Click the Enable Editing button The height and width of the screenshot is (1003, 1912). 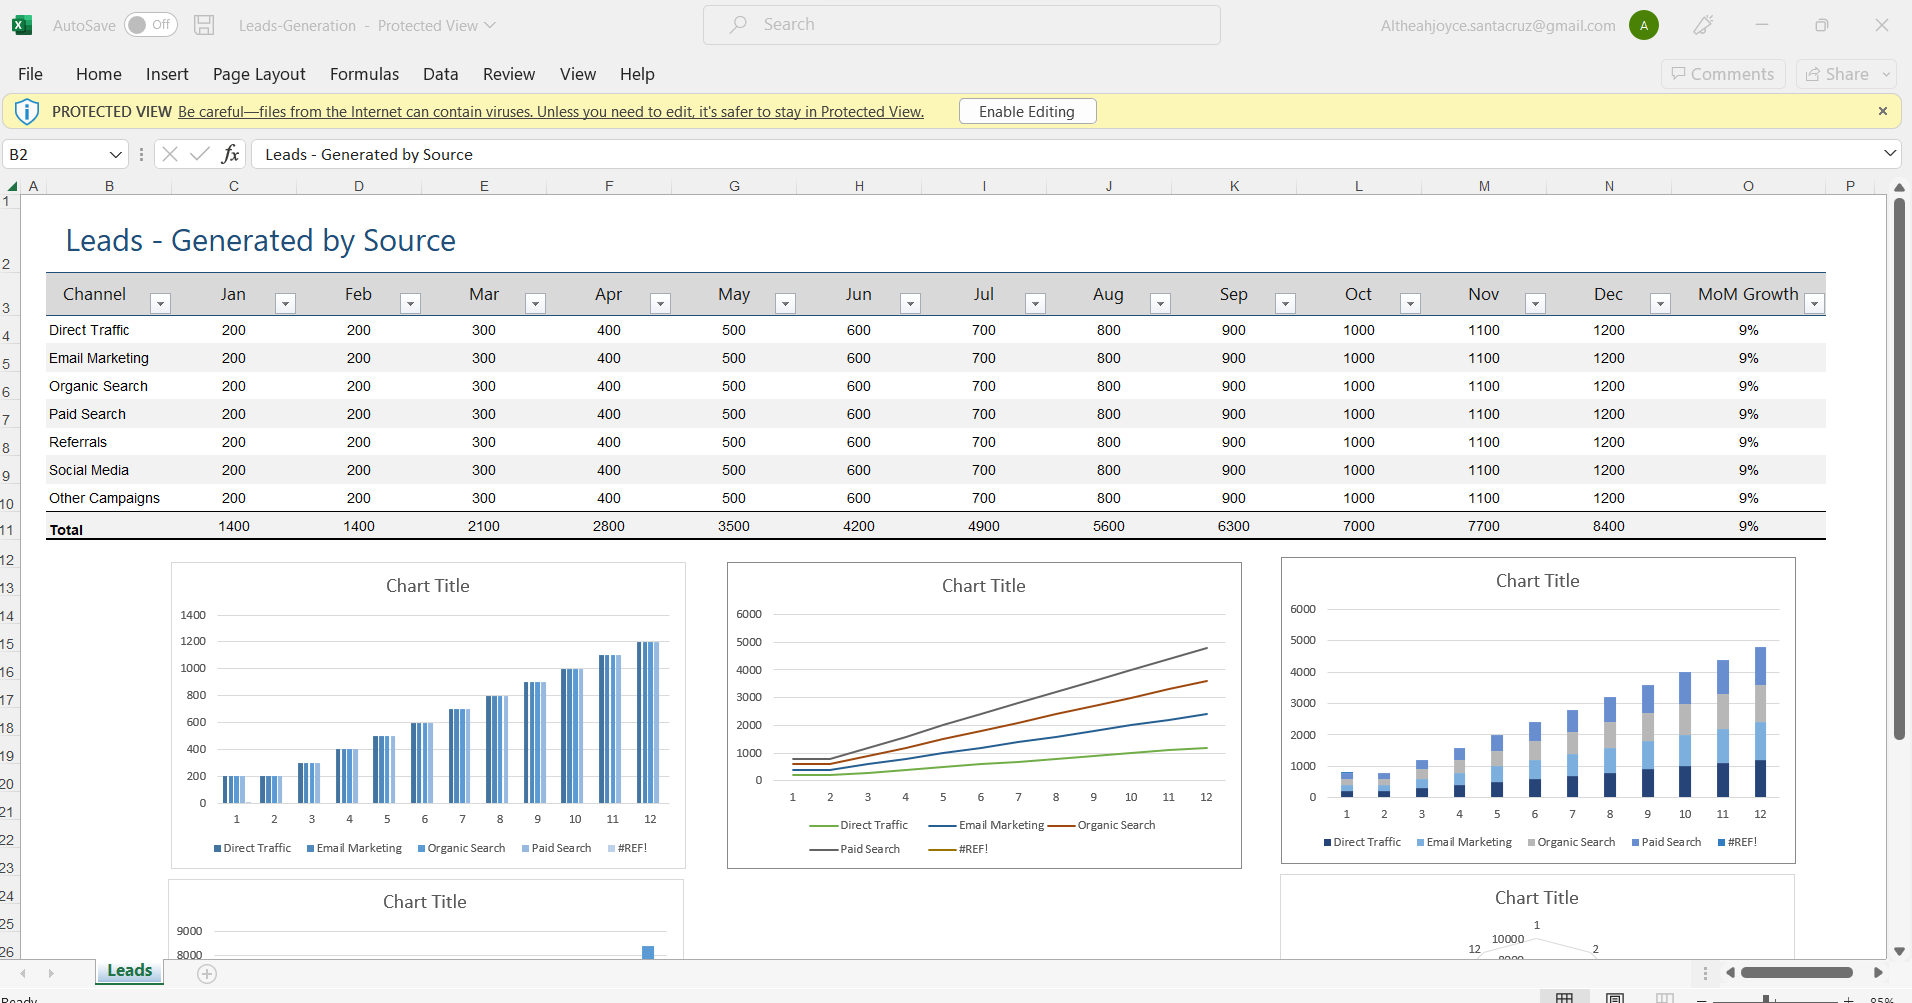pyautogui.click(x=1027, y=112)
